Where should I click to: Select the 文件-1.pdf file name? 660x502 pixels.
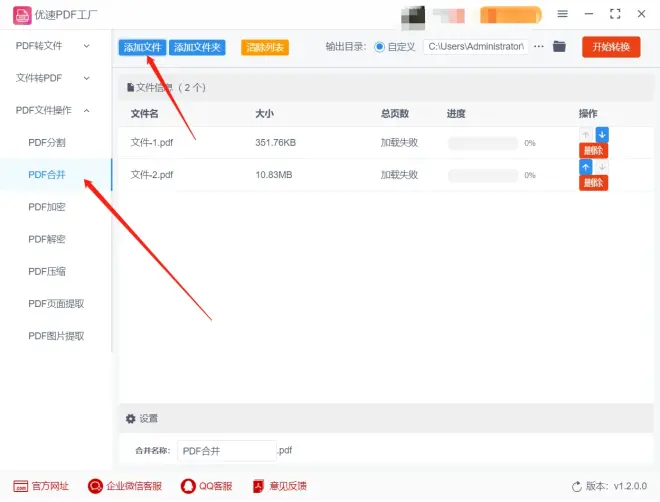point(152,143)
